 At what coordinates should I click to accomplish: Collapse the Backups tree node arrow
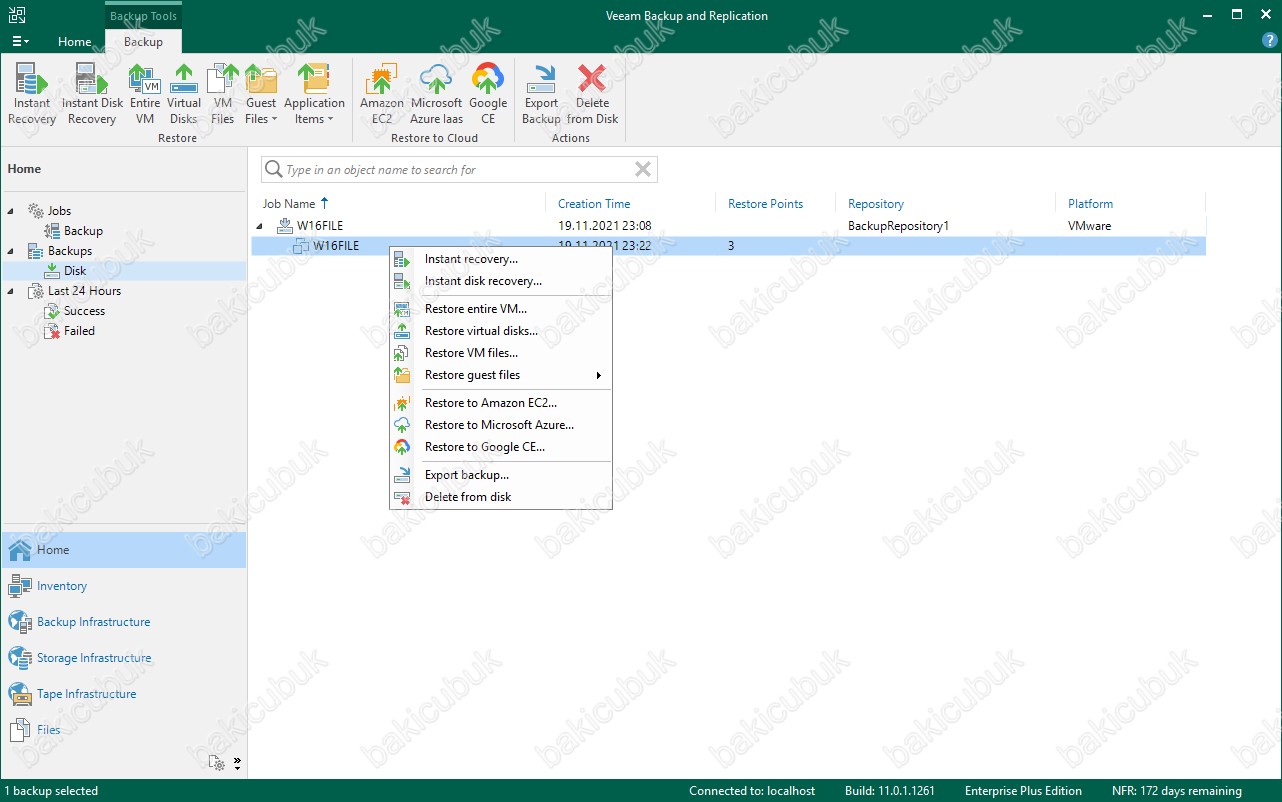[x=11, y=251]
